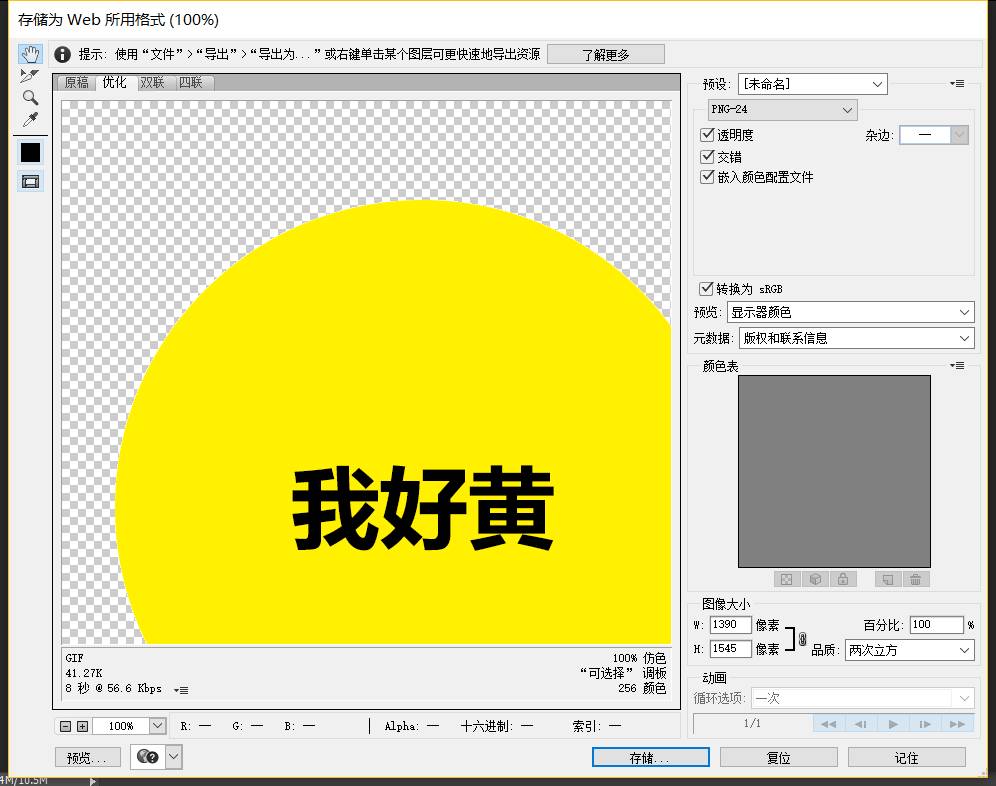Go to next animation frame
This screenshot has width=996, height=786.
click(x=925, y=724)
